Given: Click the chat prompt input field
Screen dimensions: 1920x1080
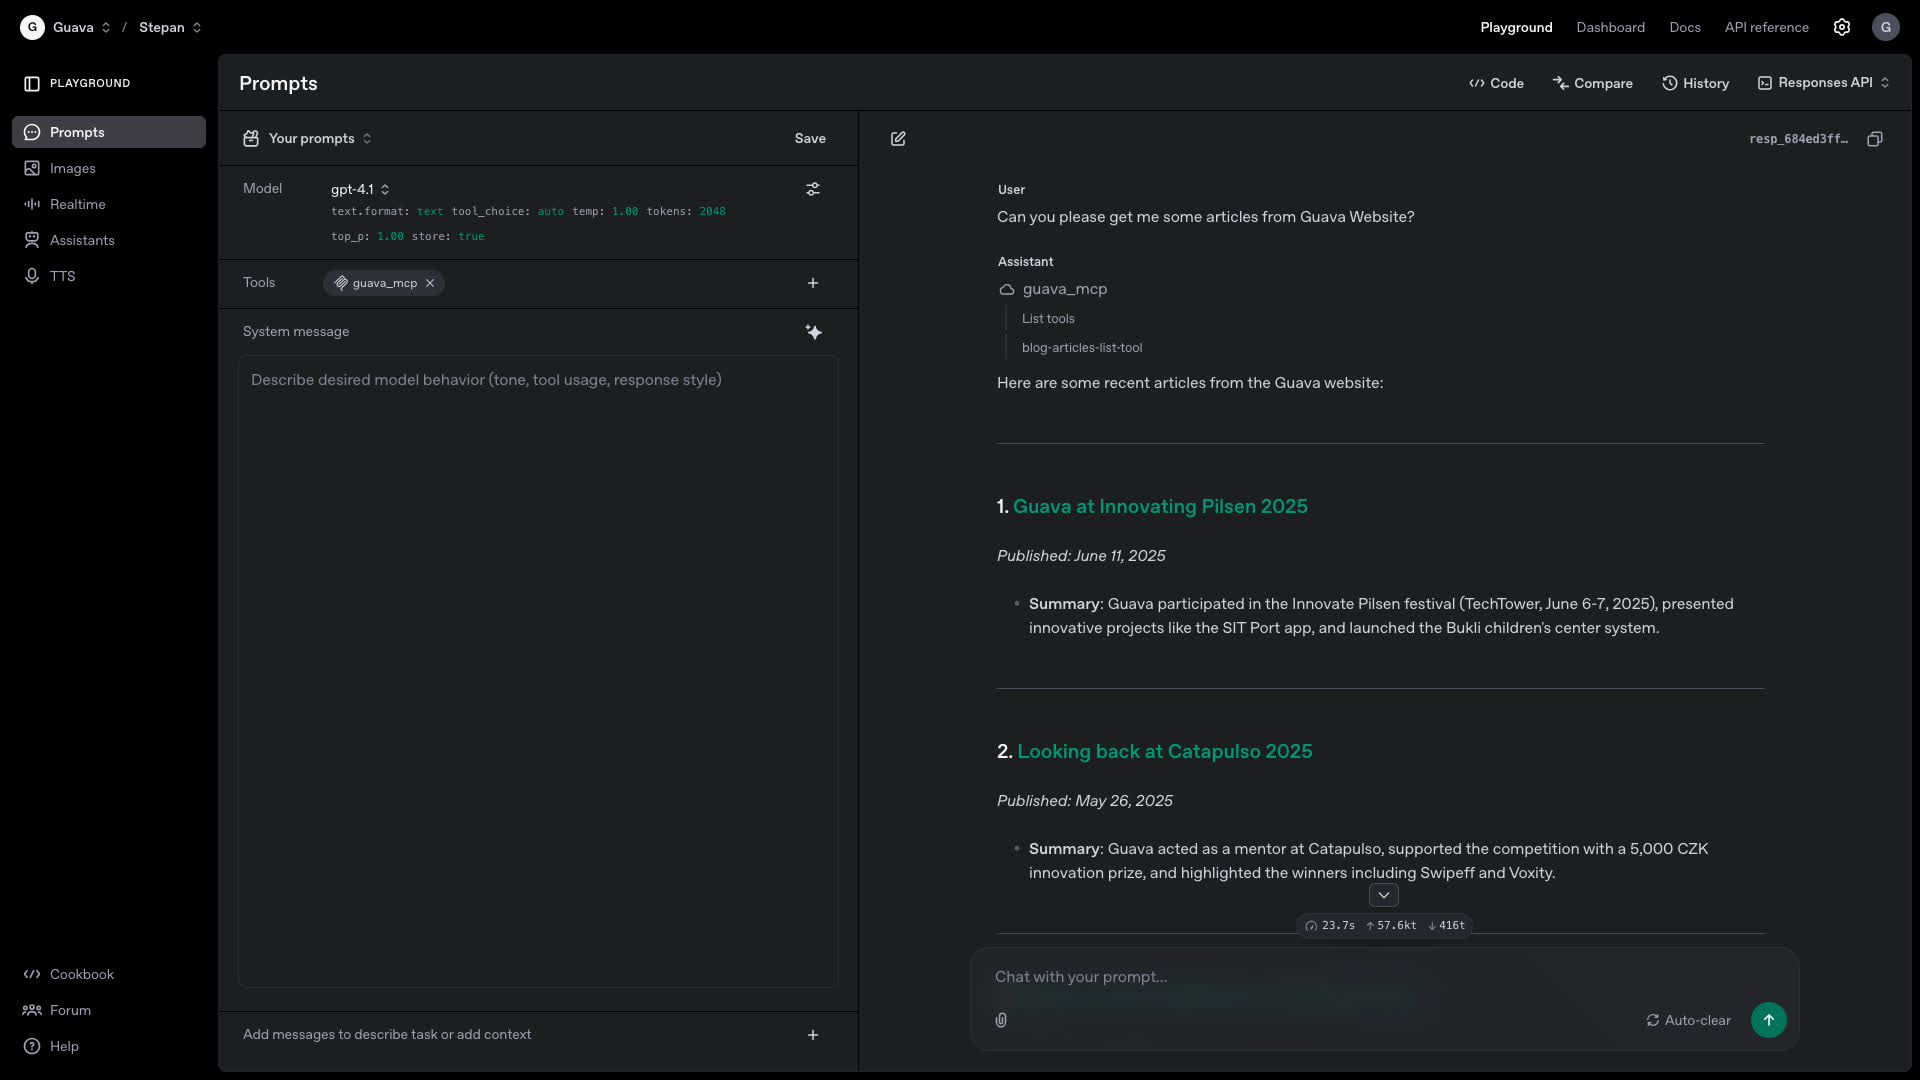Looking at the screenshot, I should click(1384, 977).
